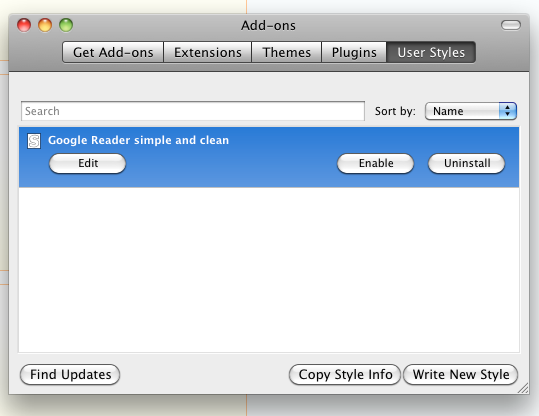Switch to the Themes tab
Viewport: 539px width, 416px height.
(x=286, y=52)
